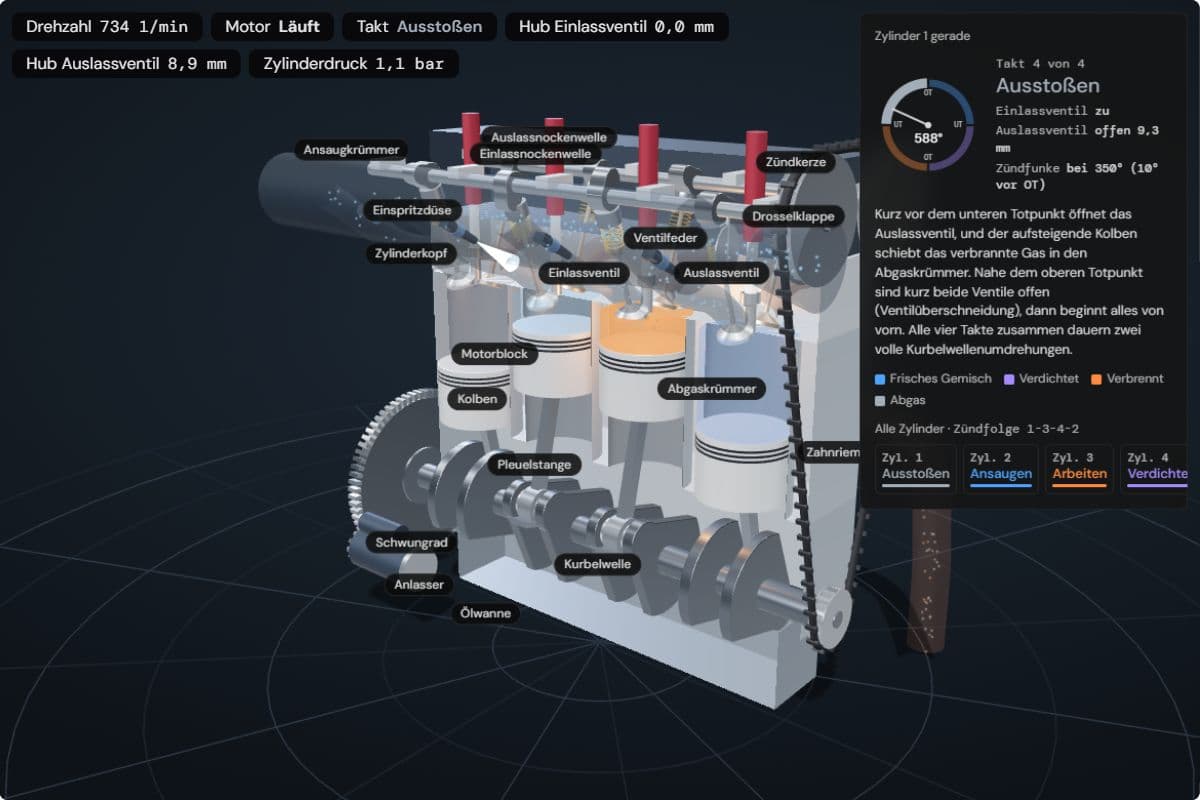Select the partly hidden Zahnriemen label
Image resolution: width=1200 pixels, height=800 pixels.
tap(830, 452)
